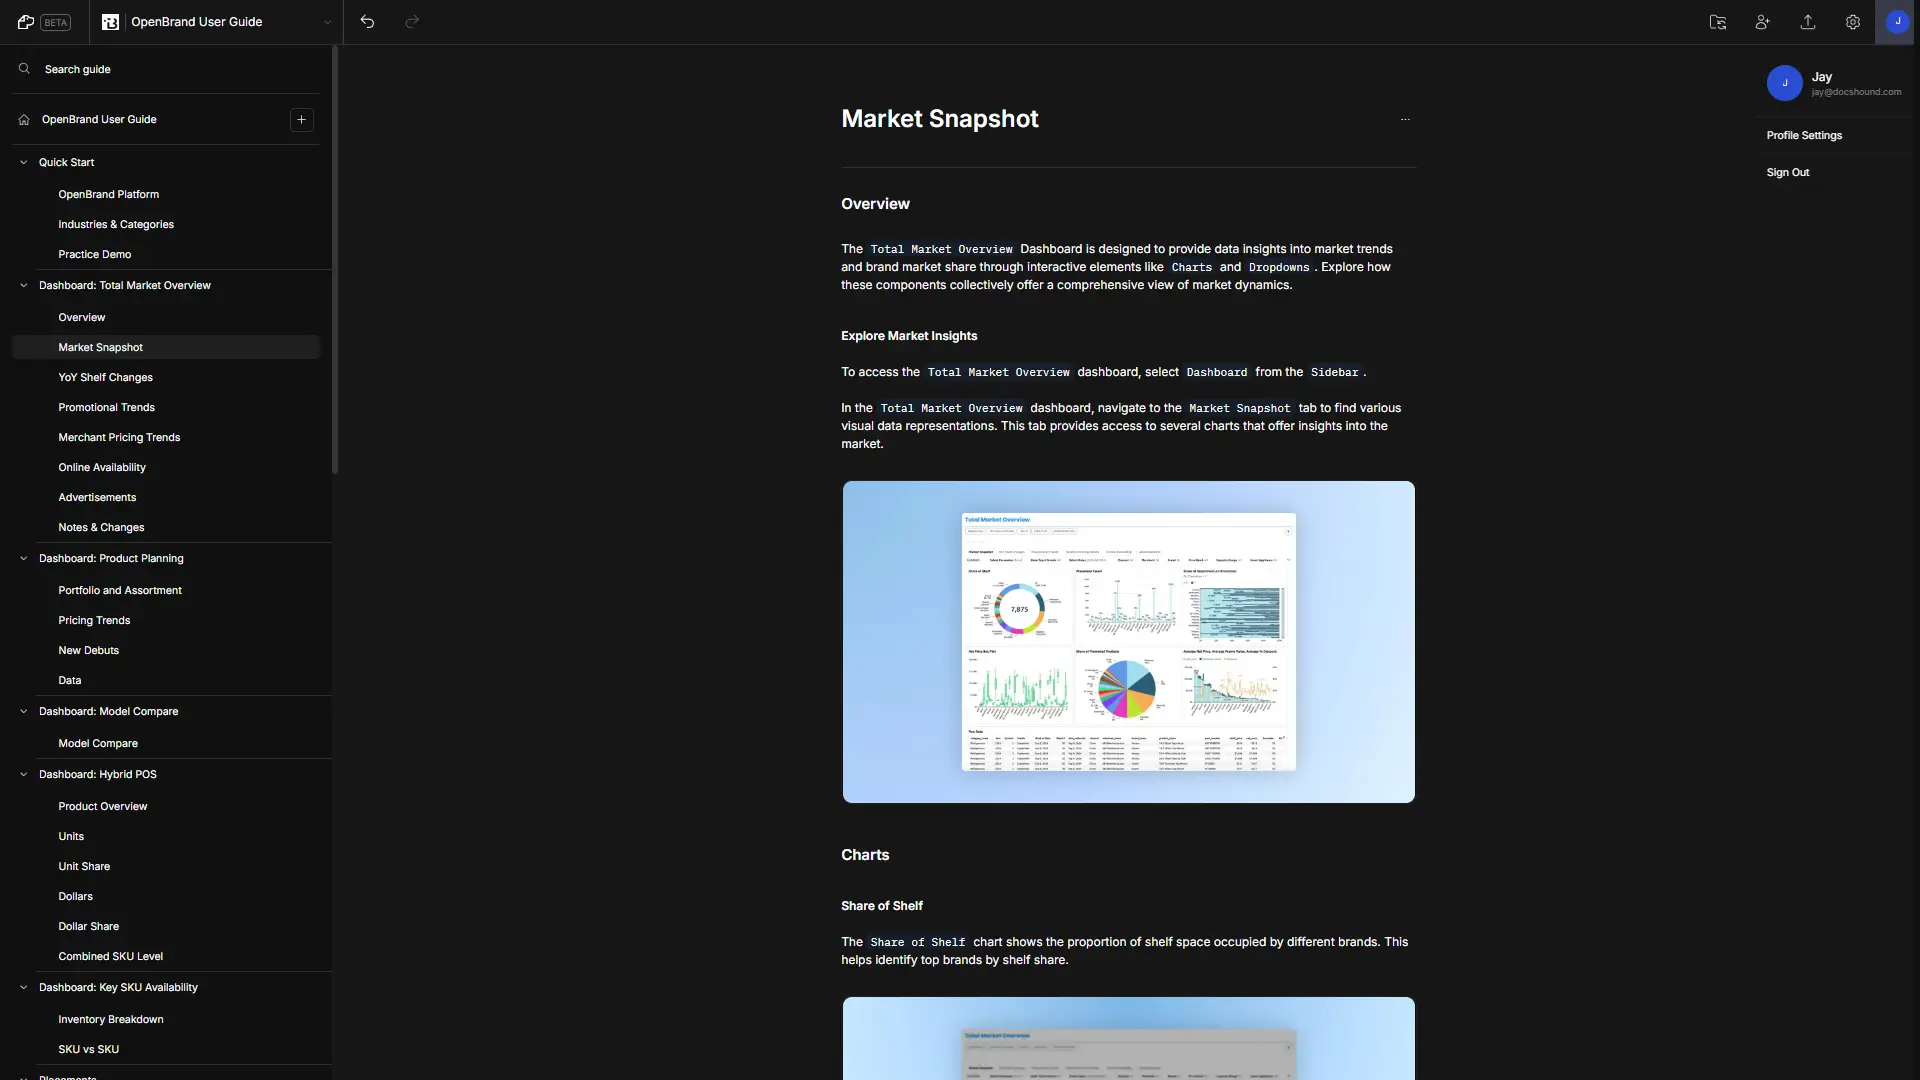
Task: Click the user profile avatar icon
Action: pyautogui.click(x=1896, y=22)
